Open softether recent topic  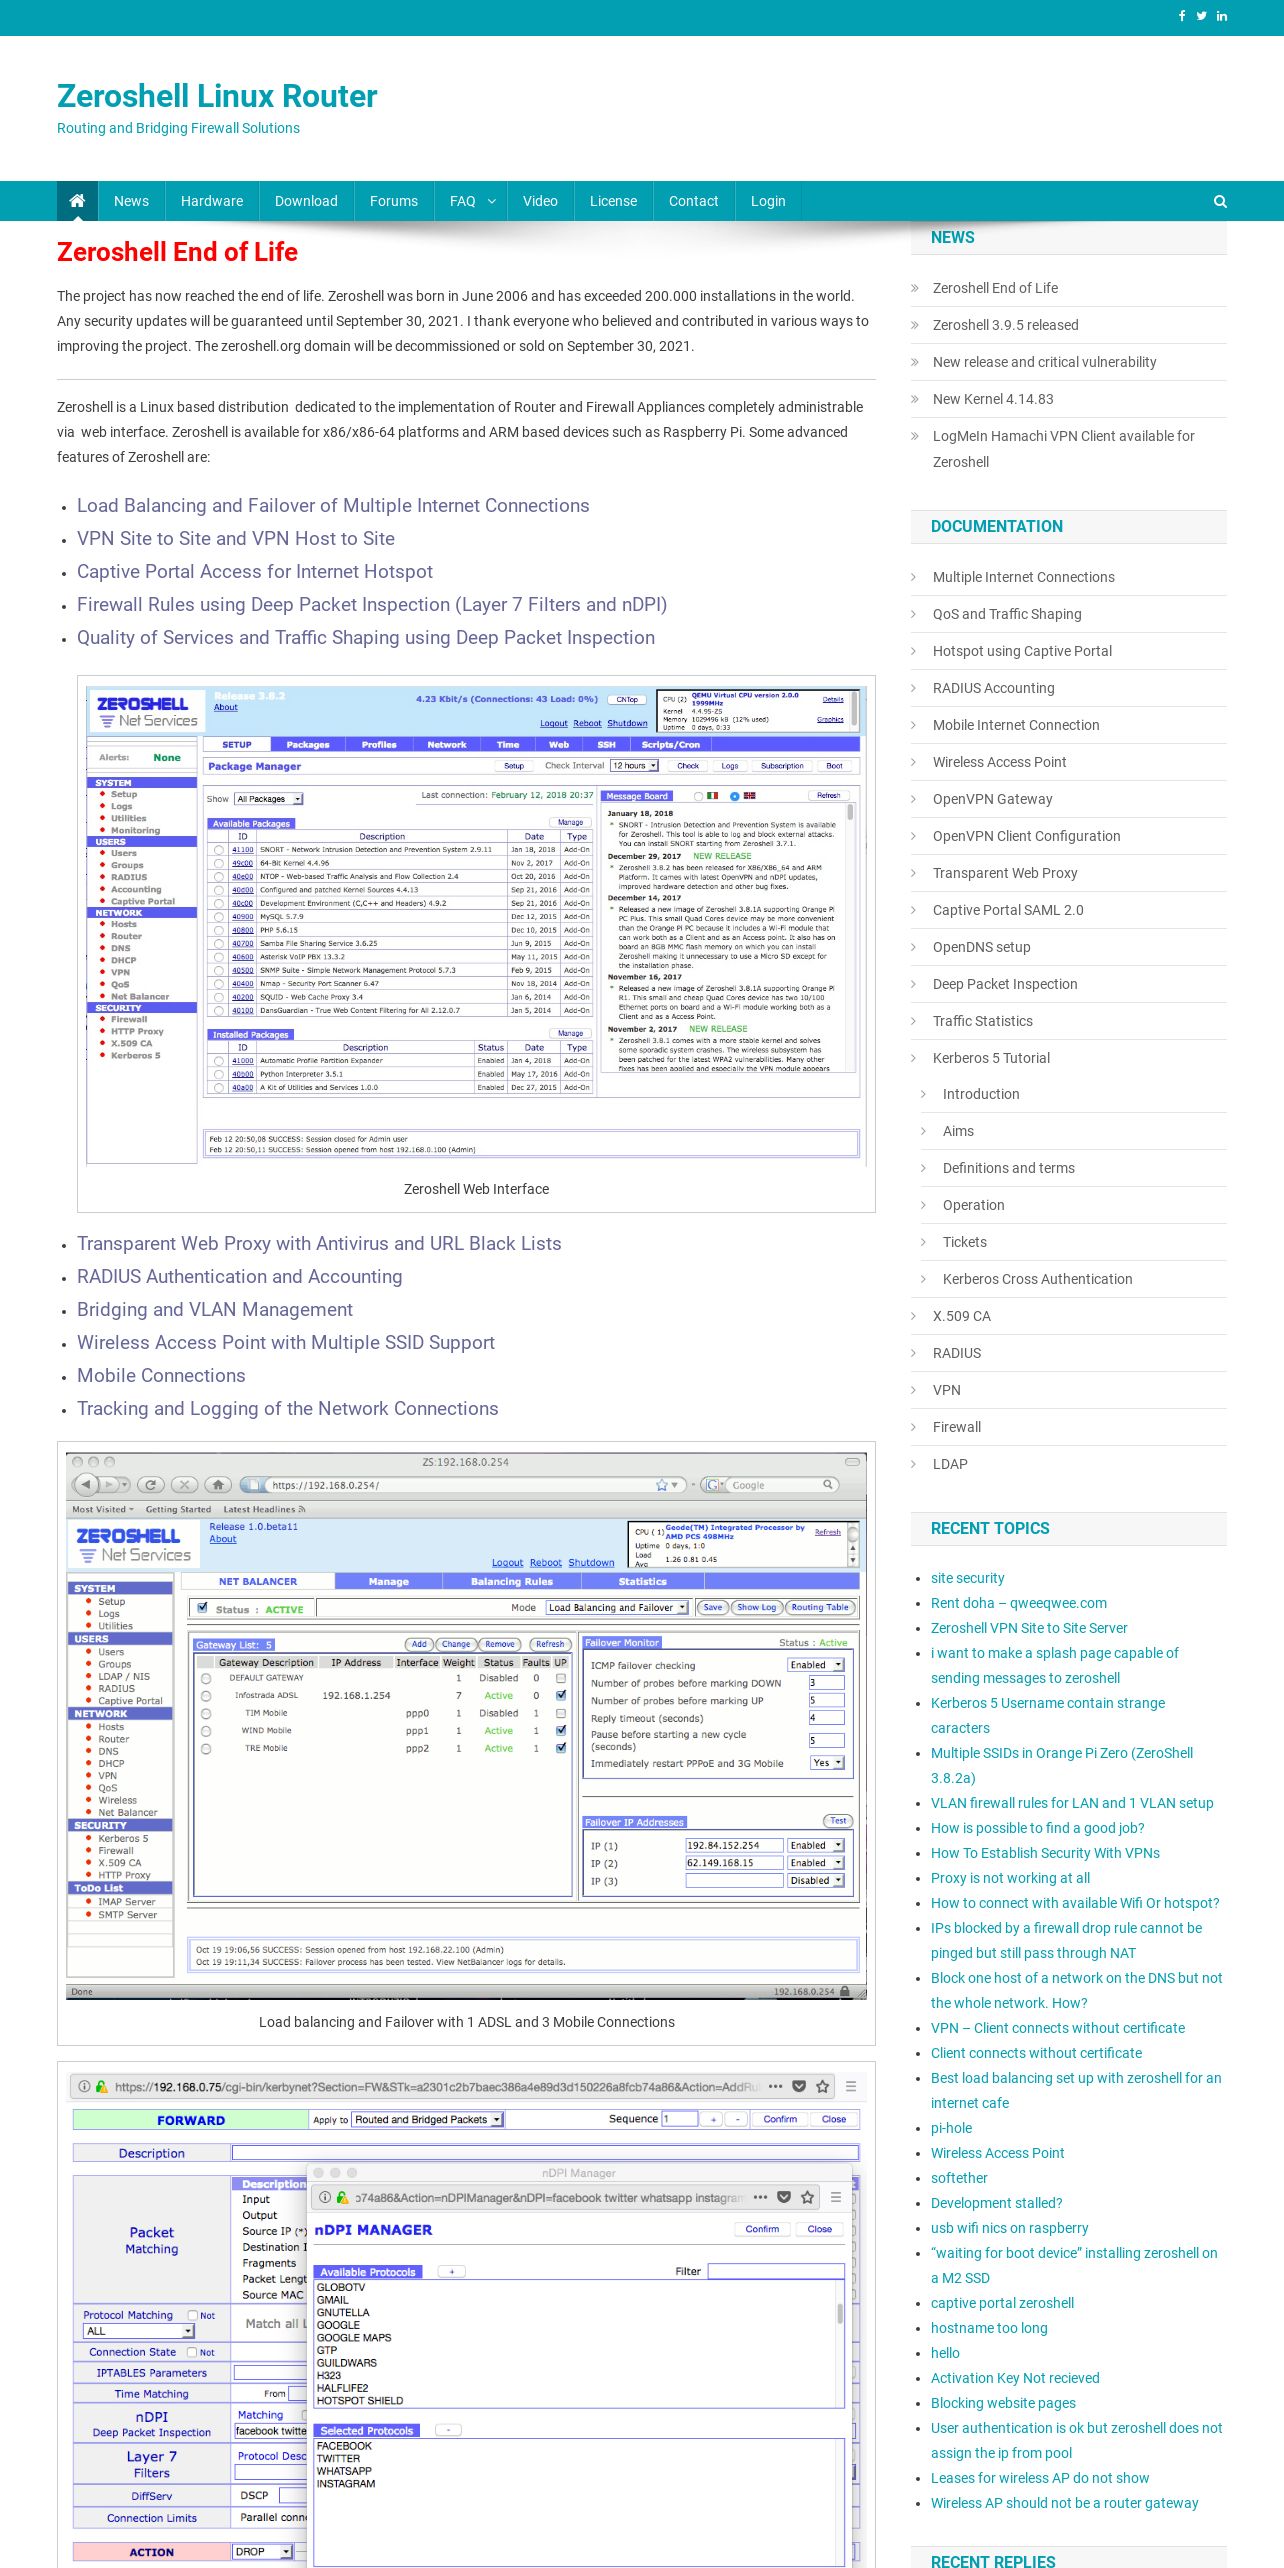959,2178
